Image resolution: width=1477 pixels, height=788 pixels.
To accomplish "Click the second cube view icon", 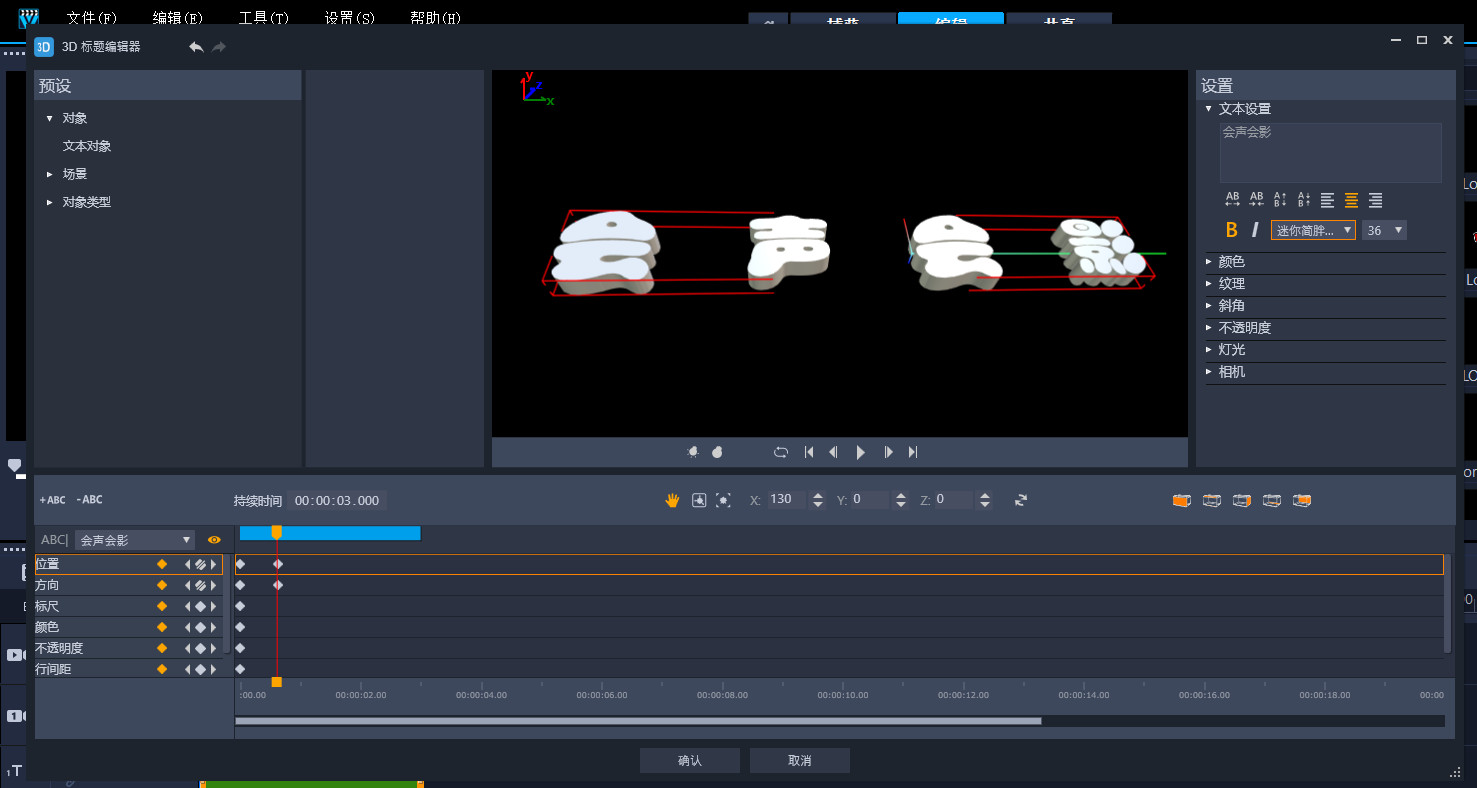I will pyautogui.click(x=1212, y=500).
